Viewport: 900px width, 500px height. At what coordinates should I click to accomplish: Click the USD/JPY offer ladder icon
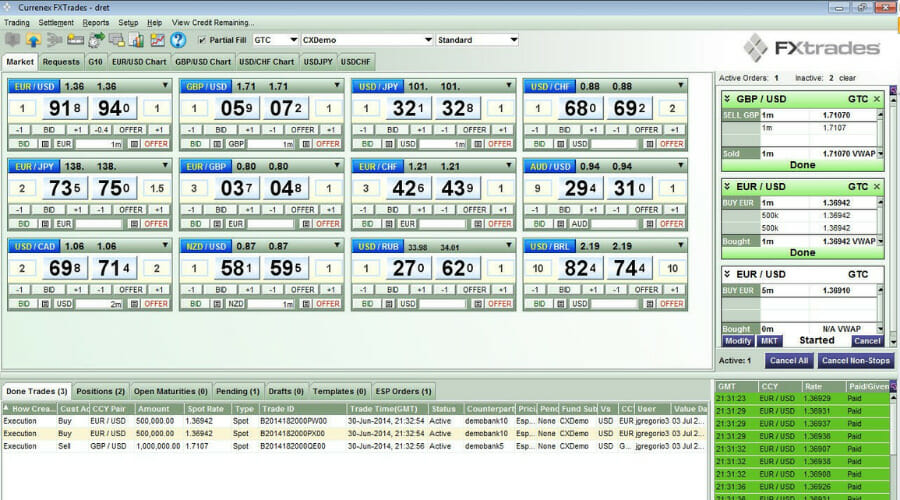(478, 144)
